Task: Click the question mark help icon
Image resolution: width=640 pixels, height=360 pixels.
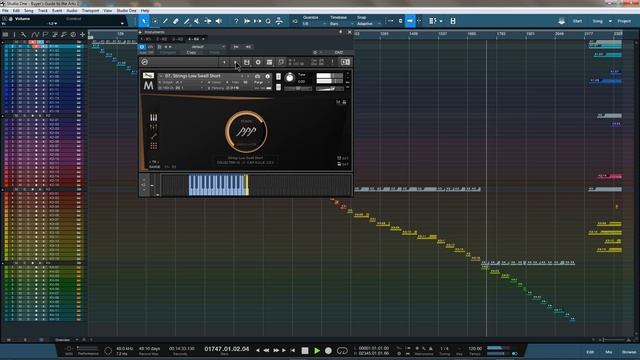Action: [x=236, y=21]
